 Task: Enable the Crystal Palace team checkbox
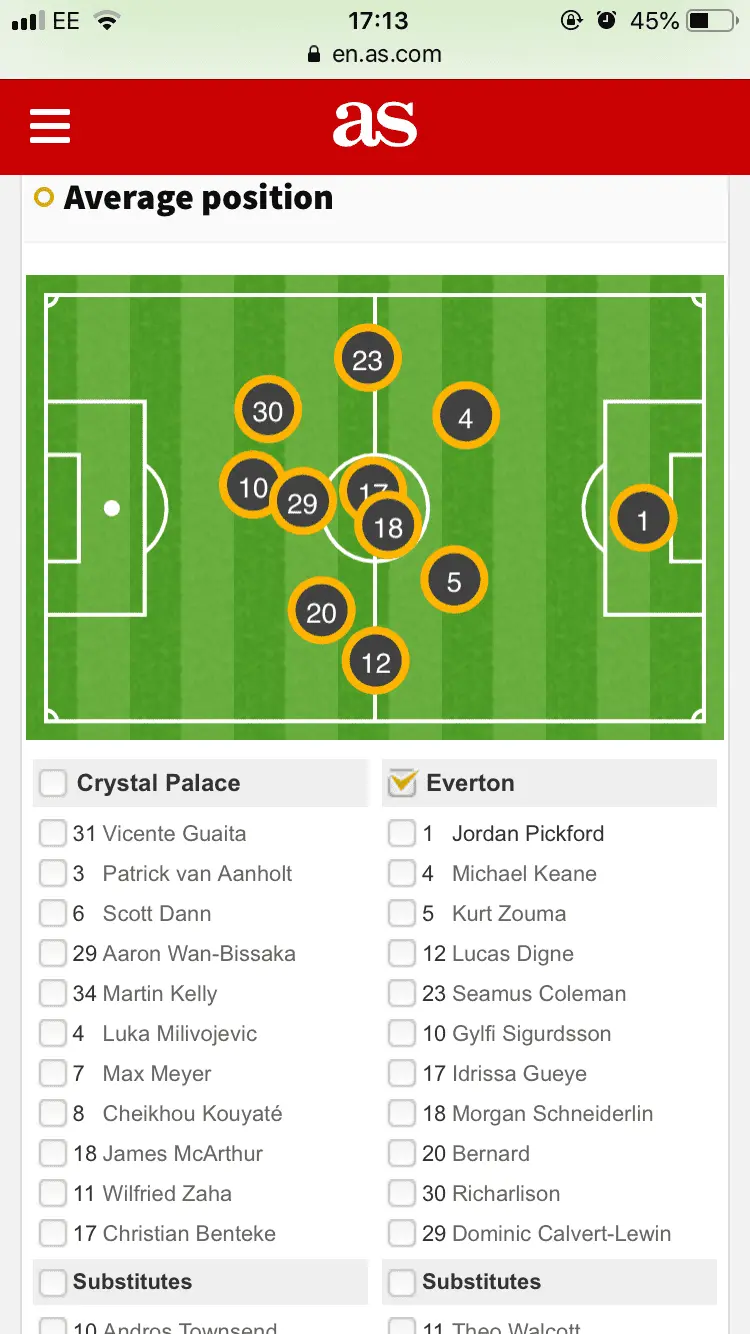(53, 783)
